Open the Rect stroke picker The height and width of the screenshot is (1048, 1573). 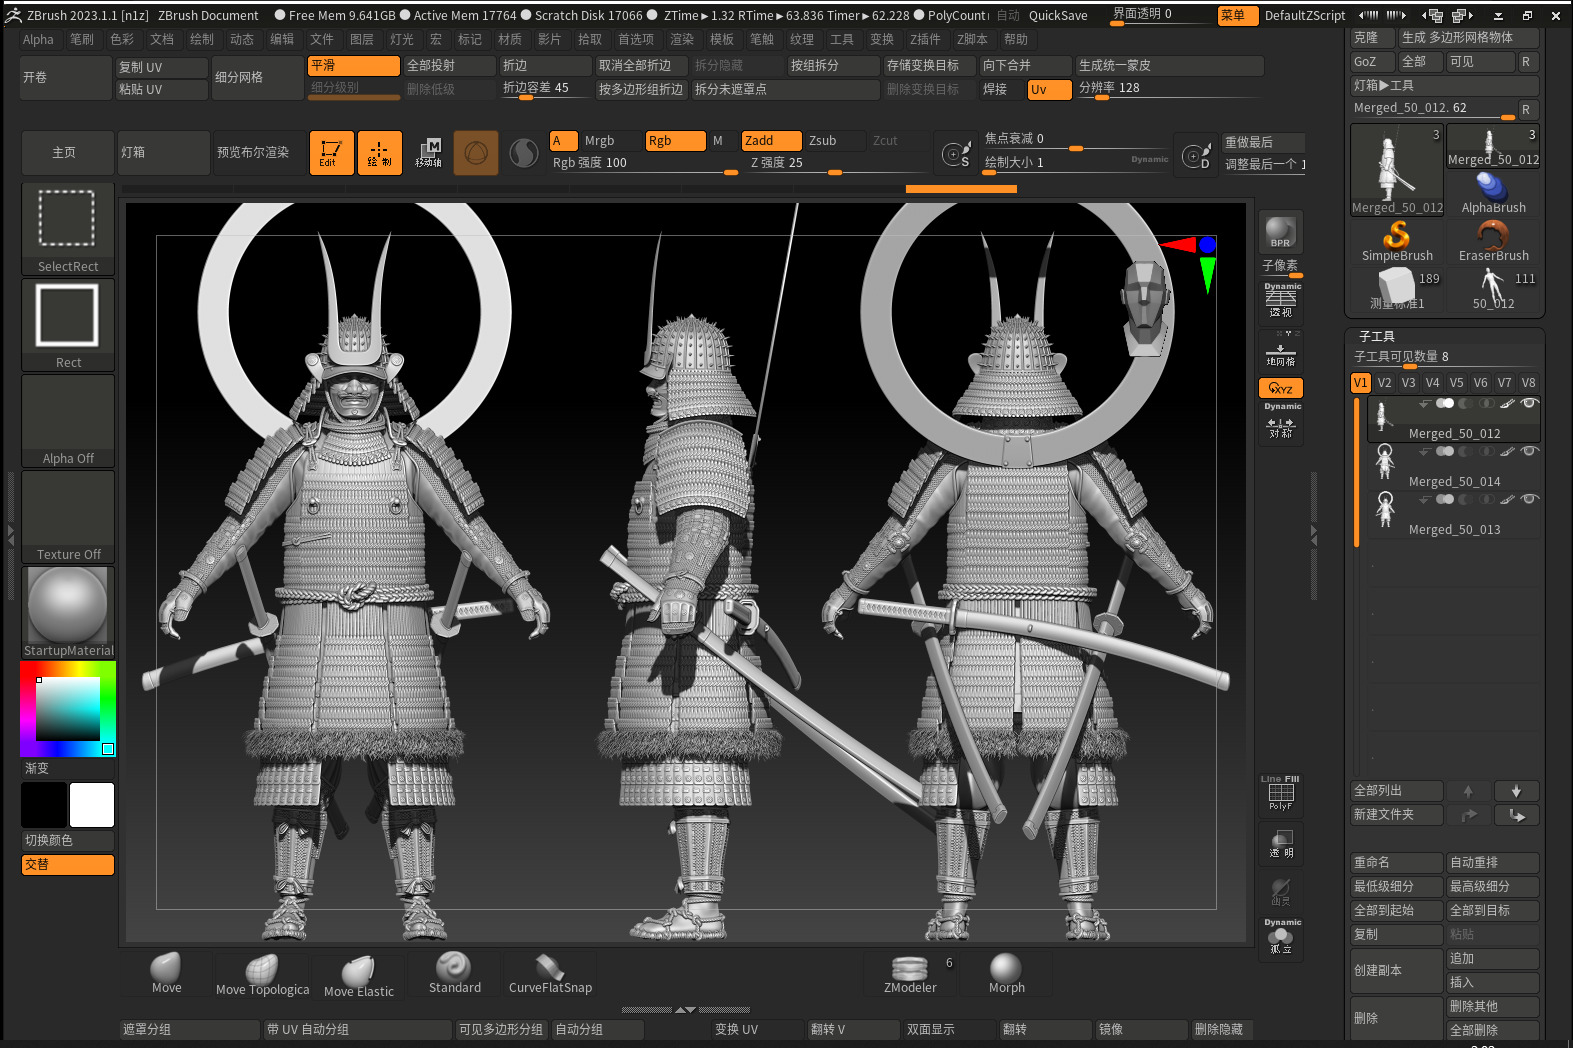(68, 324)
